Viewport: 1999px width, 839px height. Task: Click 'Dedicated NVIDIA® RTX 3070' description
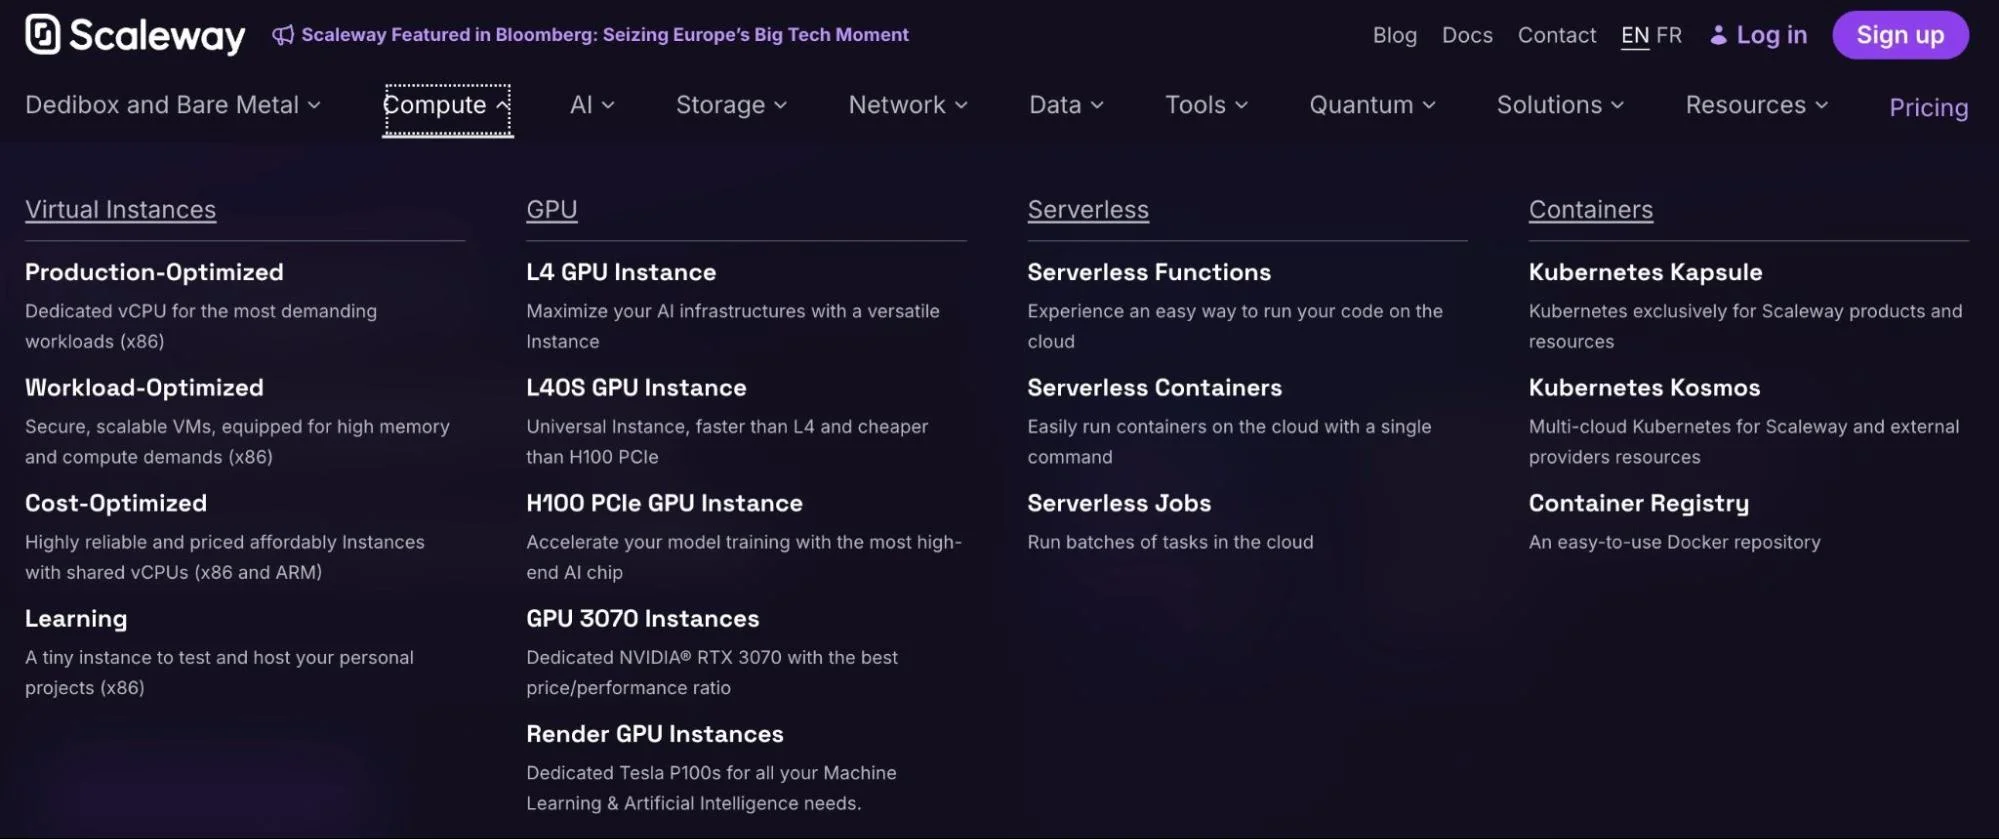point(712,672)
